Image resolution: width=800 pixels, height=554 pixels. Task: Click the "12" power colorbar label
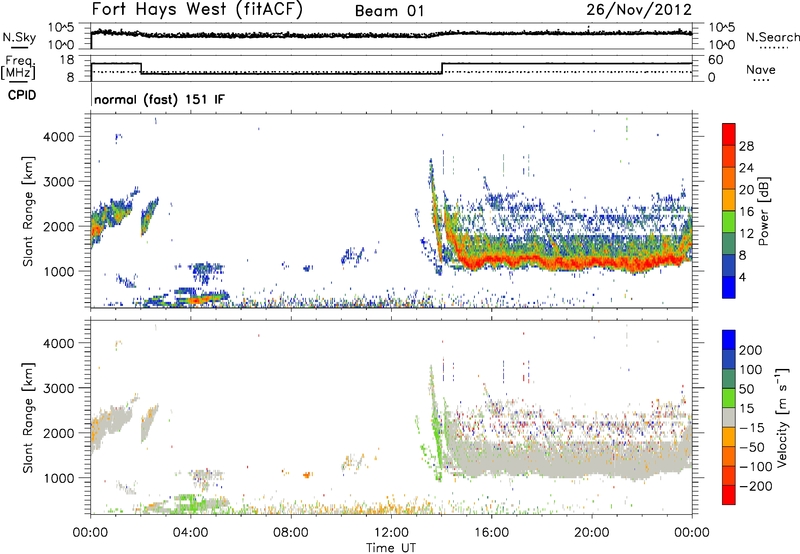pos(746,234)
